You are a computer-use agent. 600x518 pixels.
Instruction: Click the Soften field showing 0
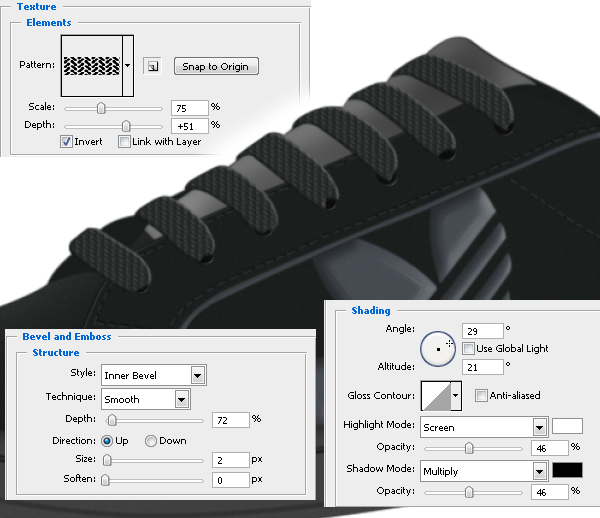231,480
